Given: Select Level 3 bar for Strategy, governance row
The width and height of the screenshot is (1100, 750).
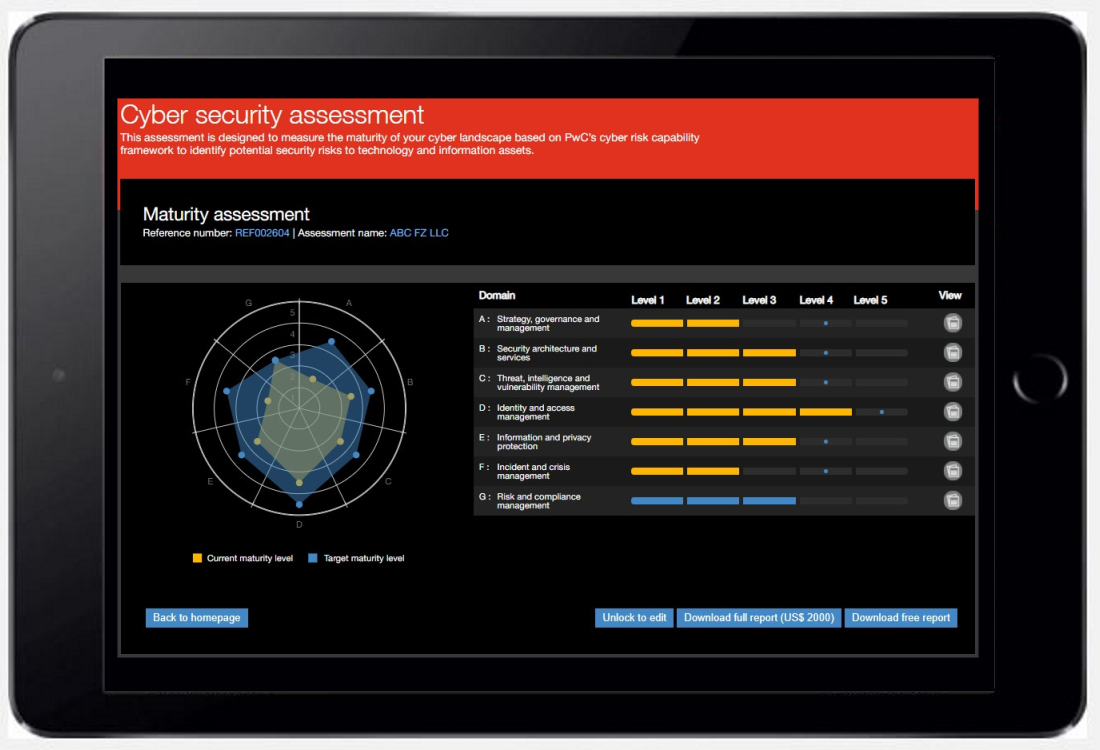Looking at the screenshot, I should pos(769,323).
